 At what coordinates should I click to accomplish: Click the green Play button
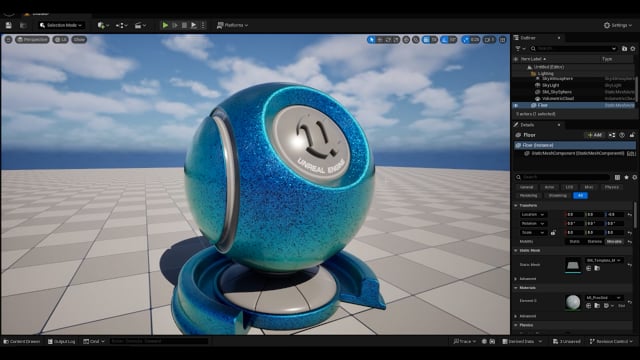coord(165,25)
